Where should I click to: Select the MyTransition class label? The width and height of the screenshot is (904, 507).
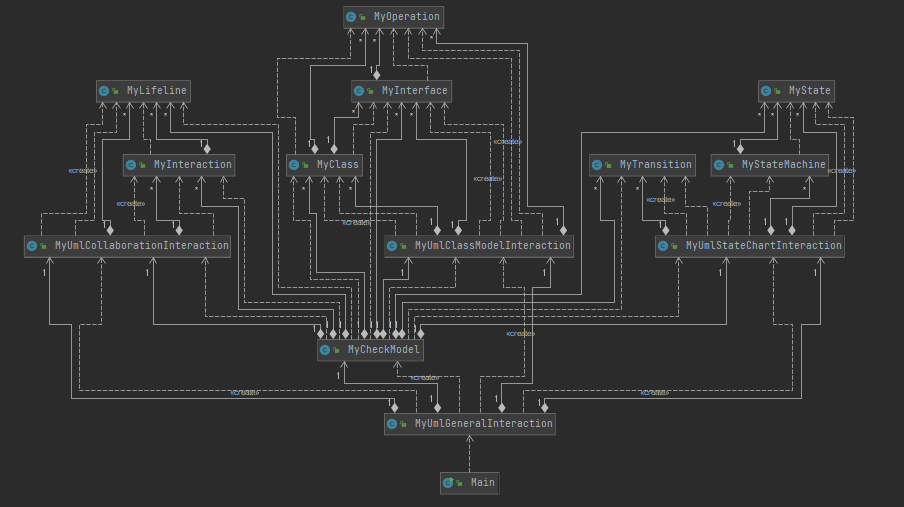(656, 164)
